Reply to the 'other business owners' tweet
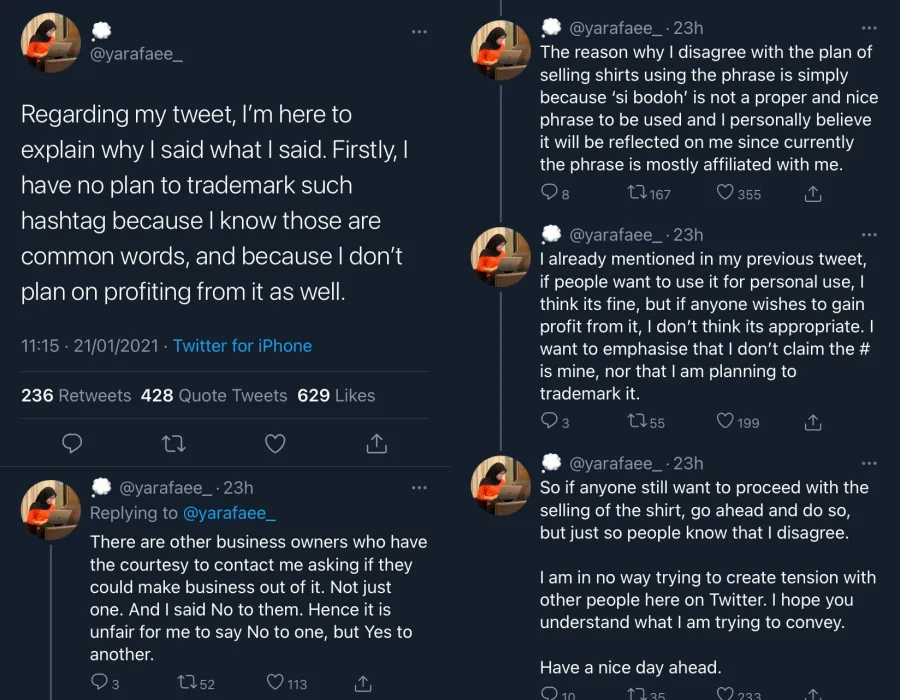The width and height of the screenshot is (900, 700). point(99,683)
